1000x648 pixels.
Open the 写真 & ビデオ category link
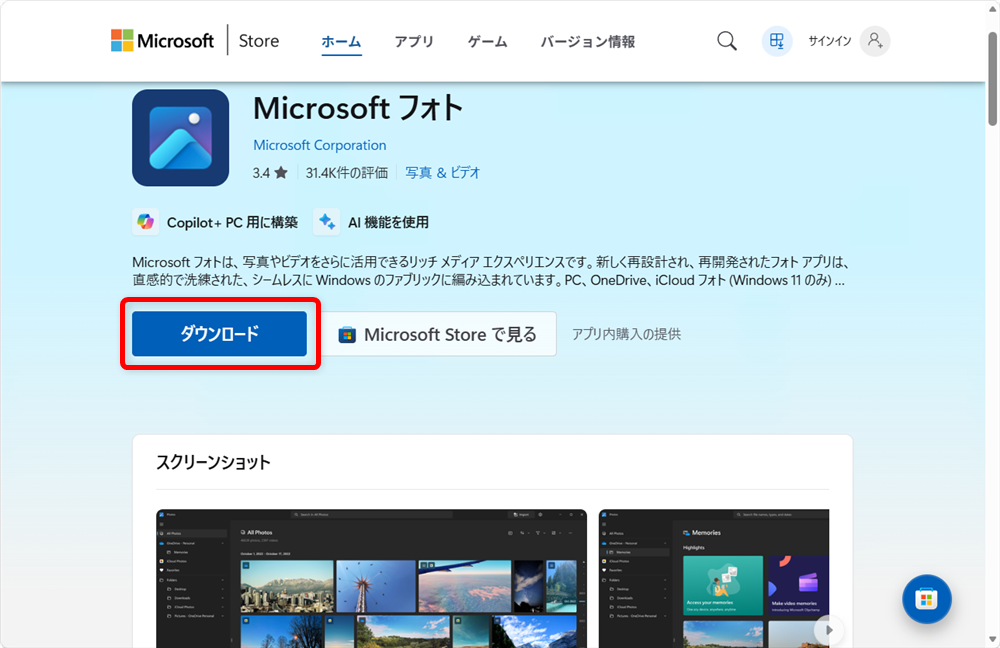point(443,173)
